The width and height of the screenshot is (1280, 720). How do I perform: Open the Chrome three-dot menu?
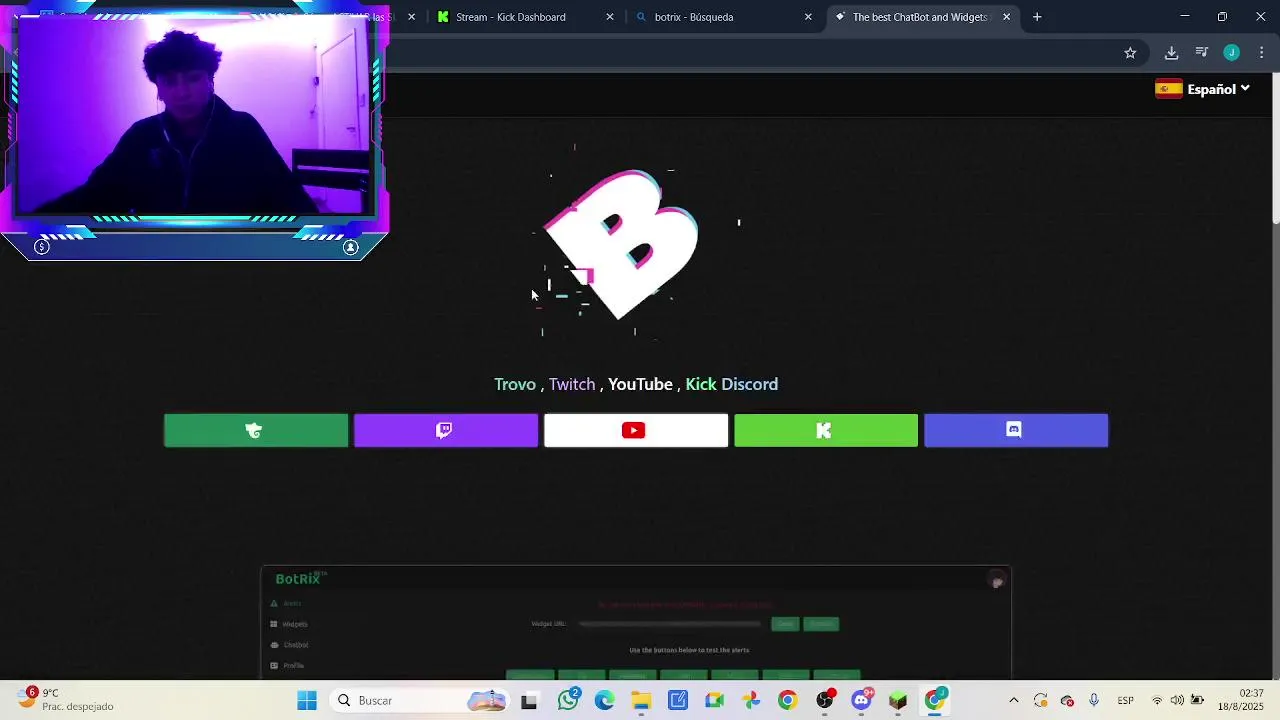tap(1261, 53)
